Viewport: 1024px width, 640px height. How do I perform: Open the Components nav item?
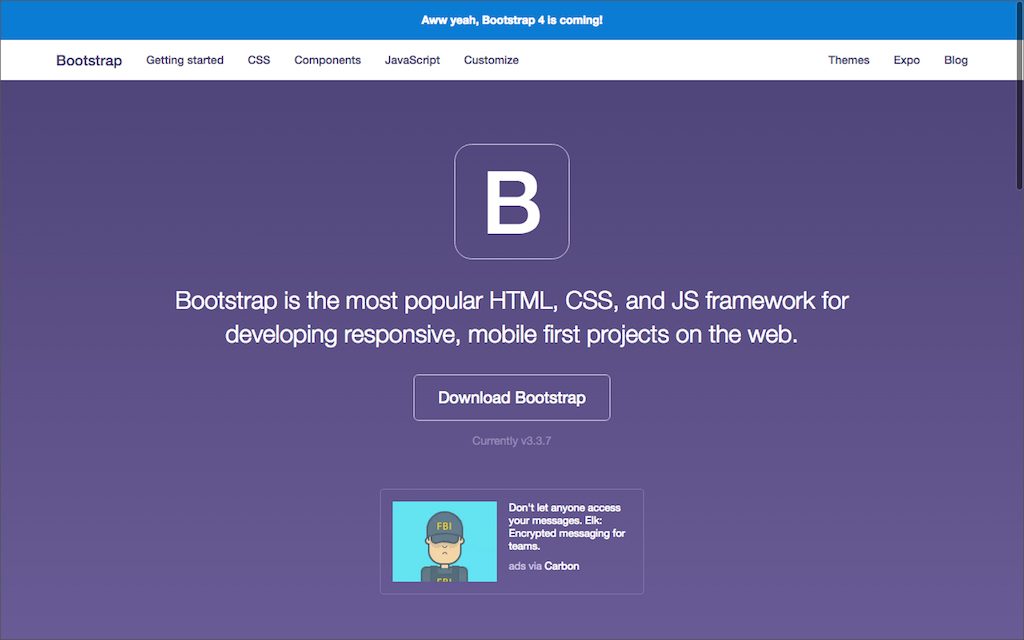327,60
